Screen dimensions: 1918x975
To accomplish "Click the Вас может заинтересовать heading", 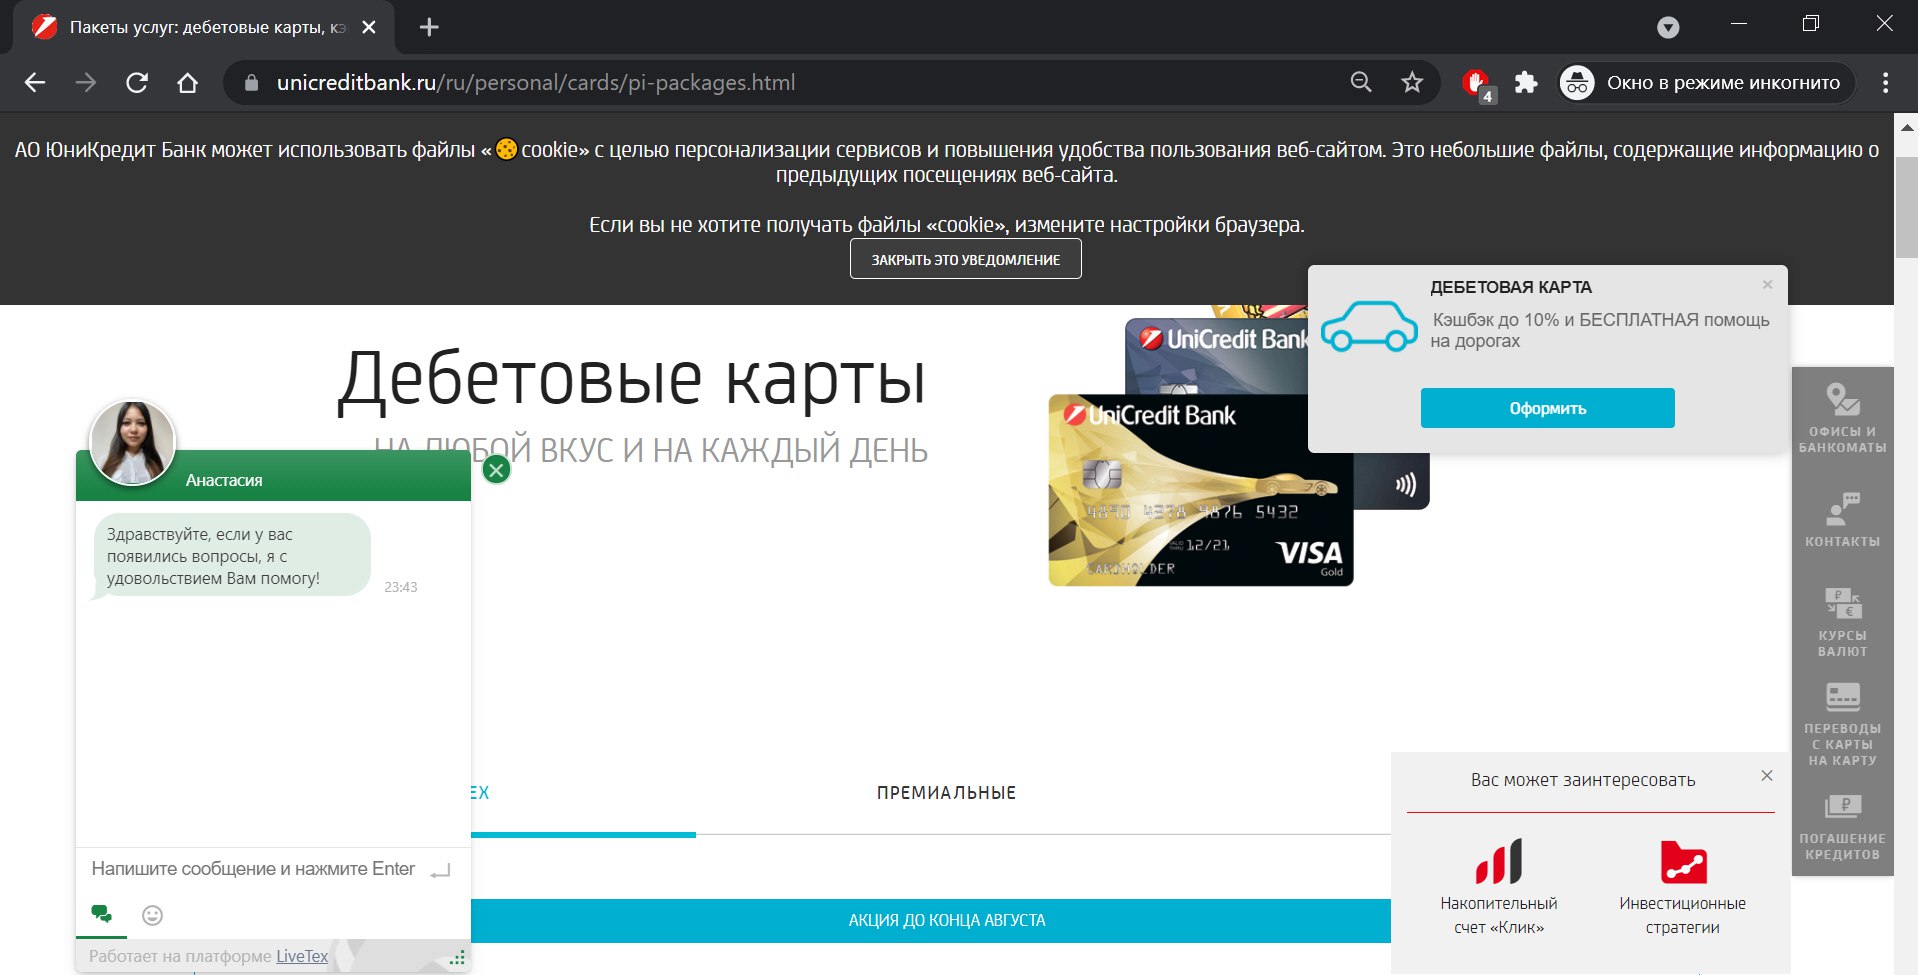I will point(1583,780).
